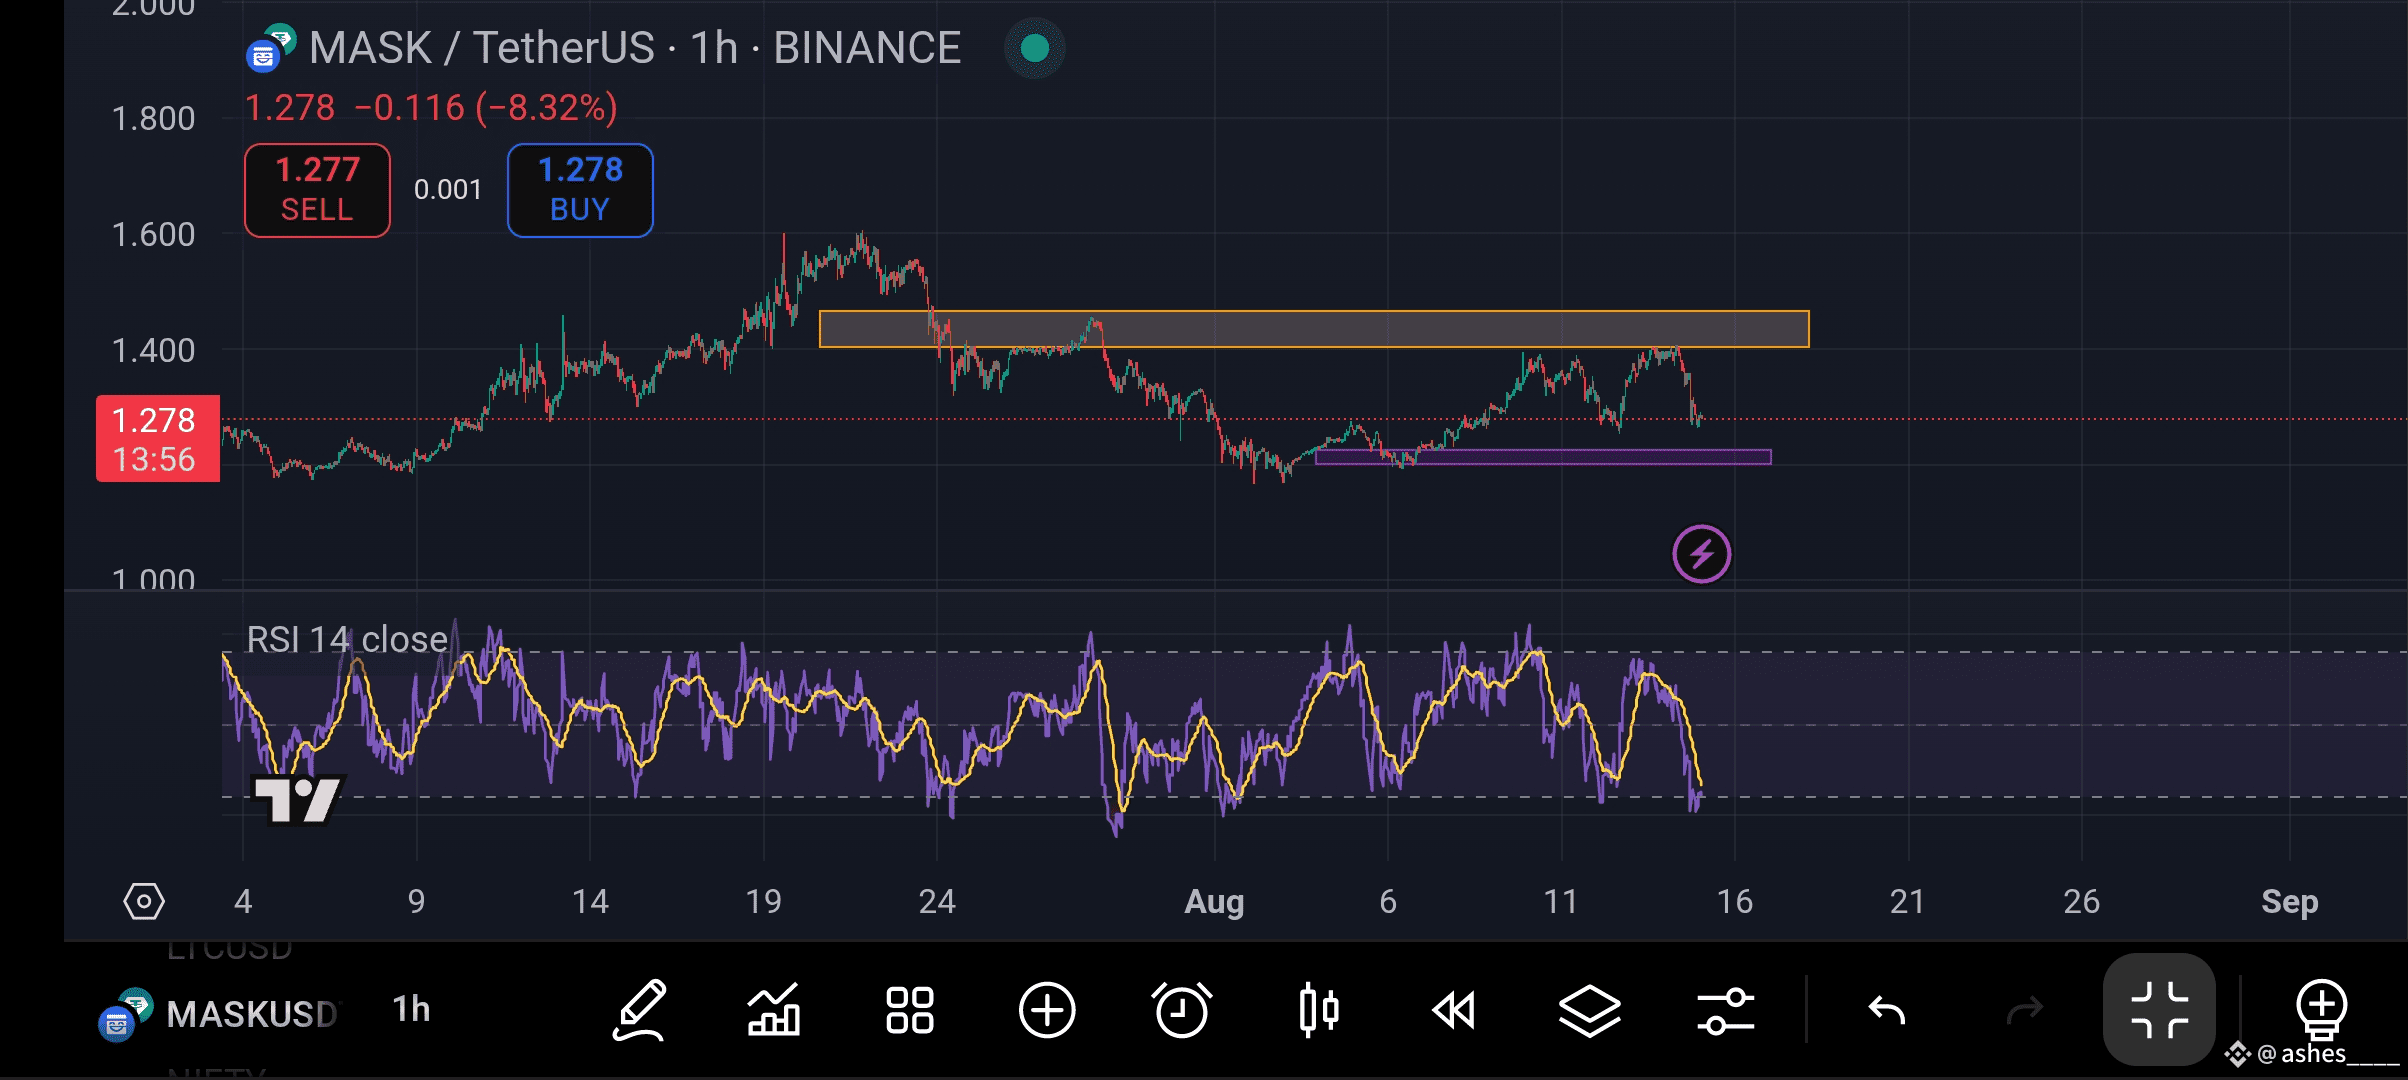The height and width of the screenshot is (1080, 2408).
Task: Click the Sep date axis label
Action: [2289, 902]
